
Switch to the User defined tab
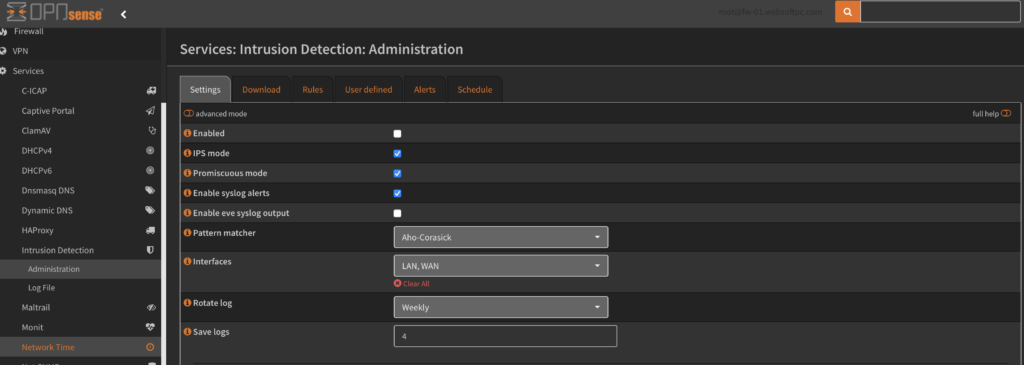click(368, 89)
